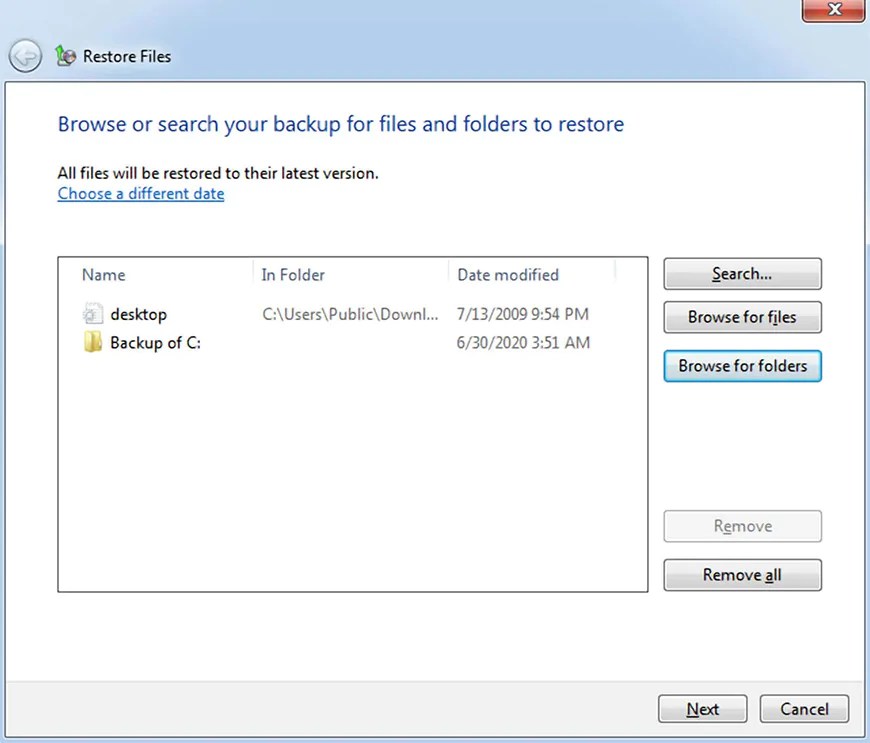Advance with the Next button
Screen dimensions: 870x743
point(702,708)
